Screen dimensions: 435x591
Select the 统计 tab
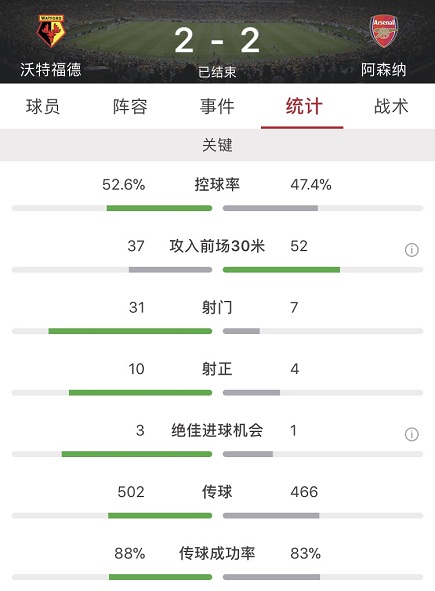point(304,107)
